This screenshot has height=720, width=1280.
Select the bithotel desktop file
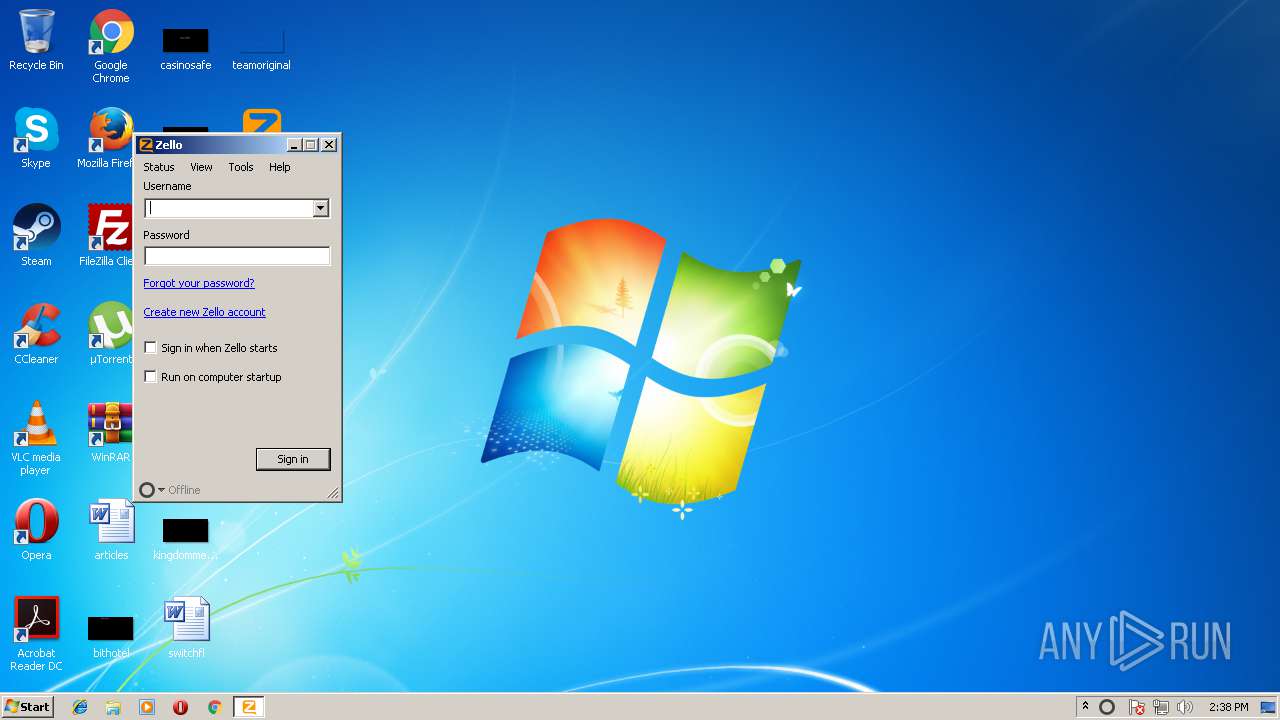click(x=111, y=636)
